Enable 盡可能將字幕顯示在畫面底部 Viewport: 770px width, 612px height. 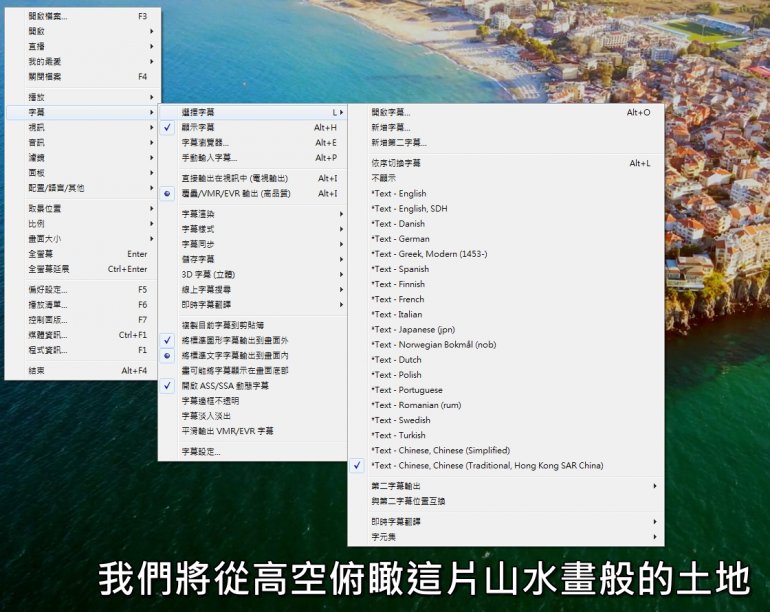click(252, 370)
